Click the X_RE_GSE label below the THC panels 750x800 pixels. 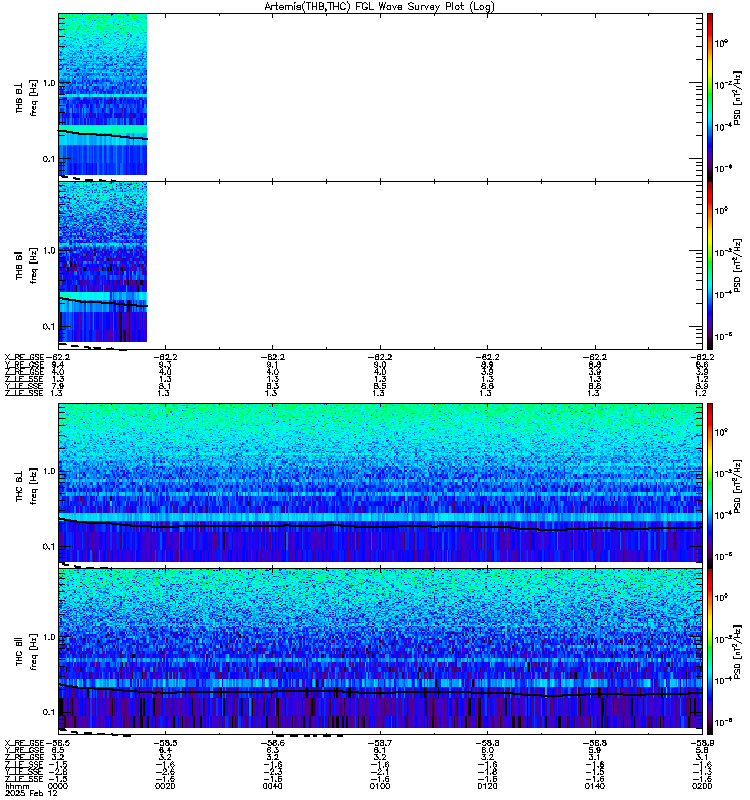pos(24,743)
